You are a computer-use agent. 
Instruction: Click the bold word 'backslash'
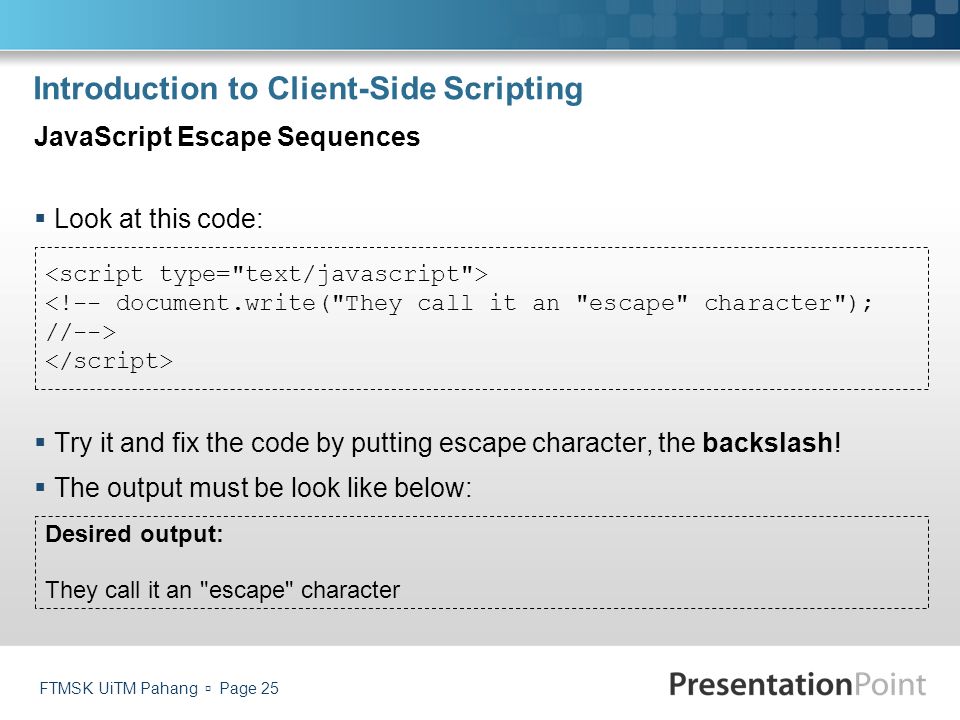coord(767,443)
